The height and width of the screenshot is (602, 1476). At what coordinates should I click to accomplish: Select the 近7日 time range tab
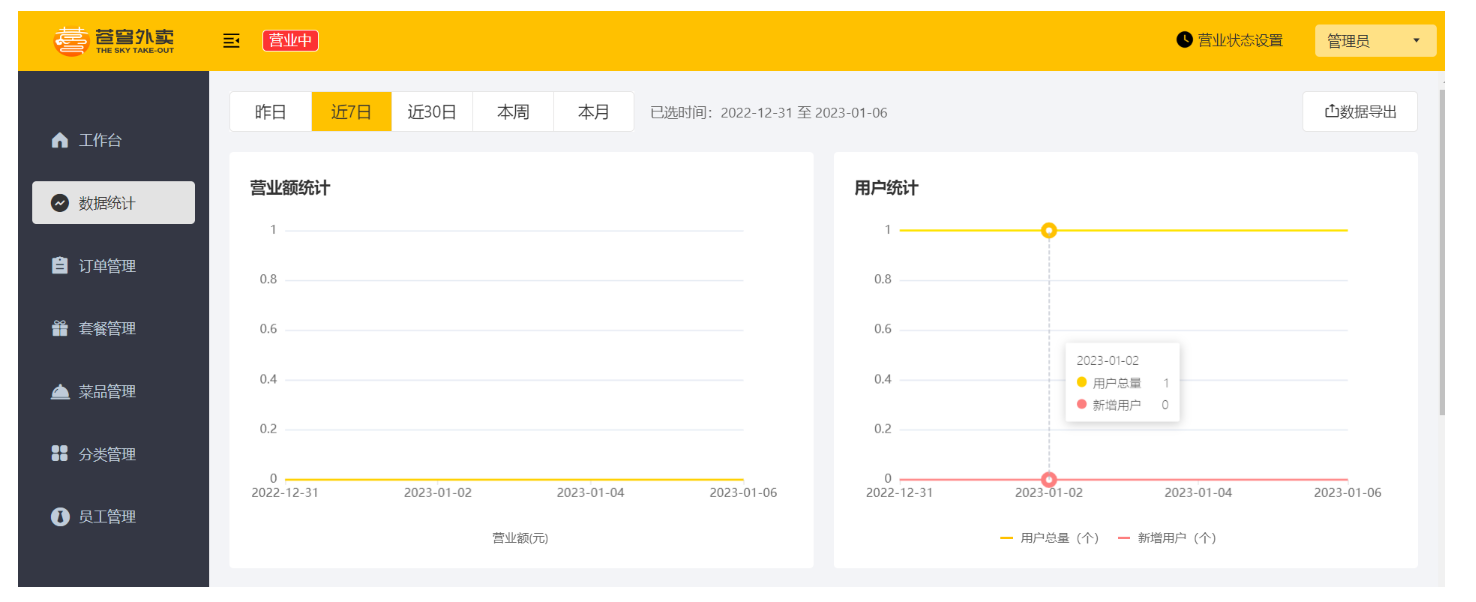coord(352,112)
